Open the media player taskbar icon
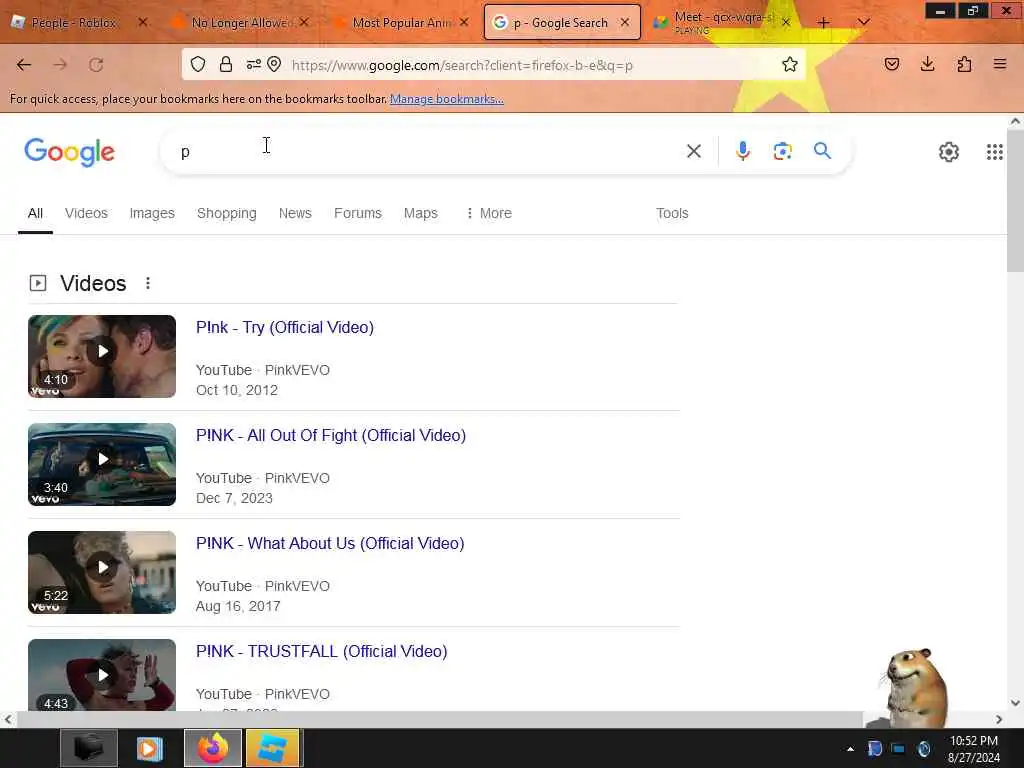 [150, 748]
